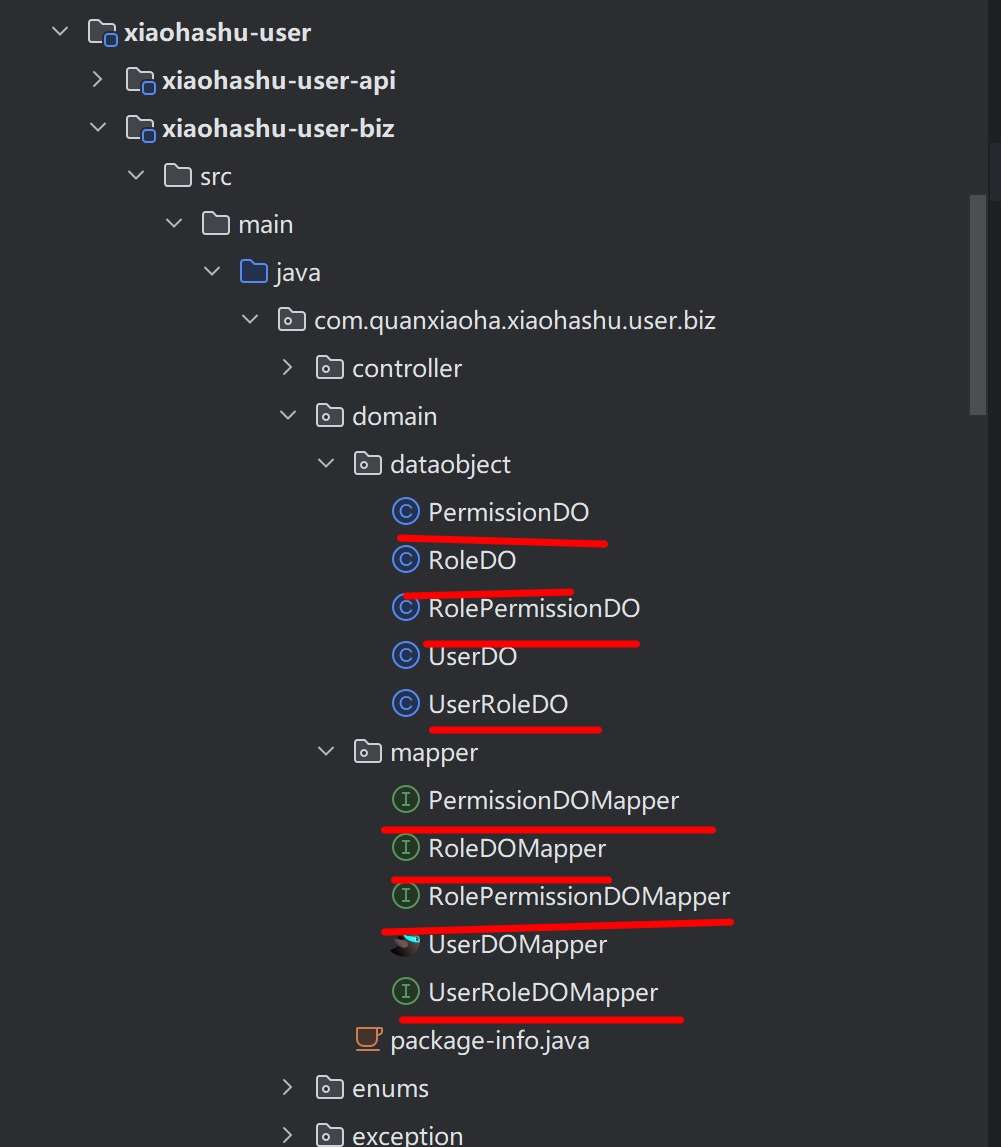Click the package-info.java coffee cup icon
The height and width of the screenshot is (1147, 1001).
point(368,1041)
